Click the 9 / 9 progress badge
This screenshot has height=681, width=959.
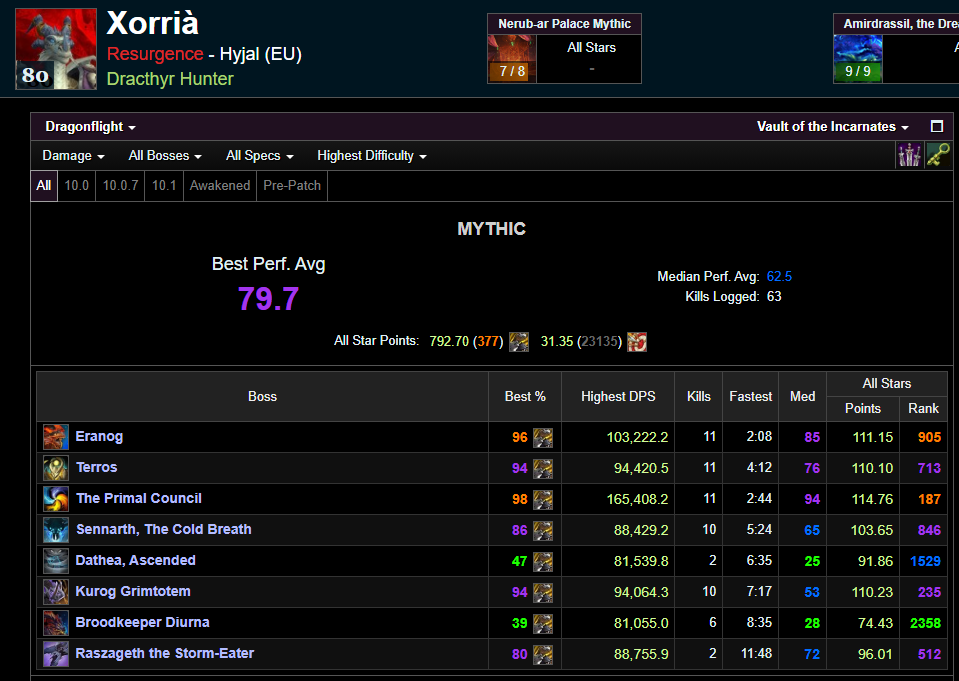(x=857, y=72)
